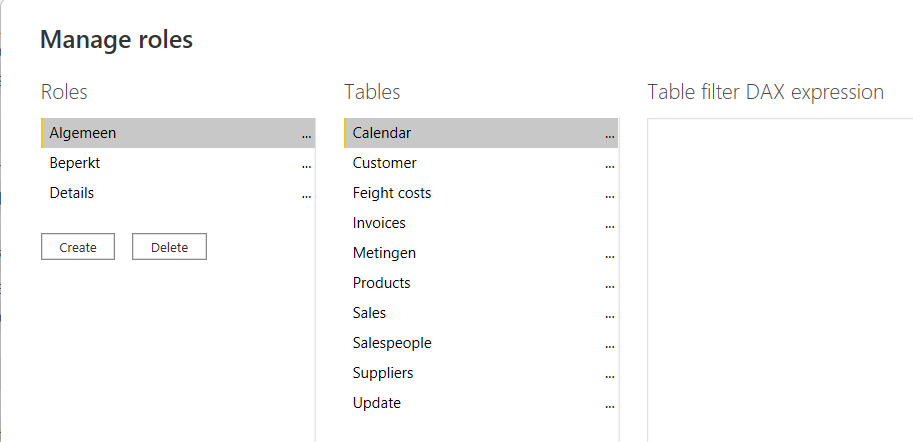Screen dimensions: 913x442
Task: Expand options menu for Products table
Action: [610, 285]
